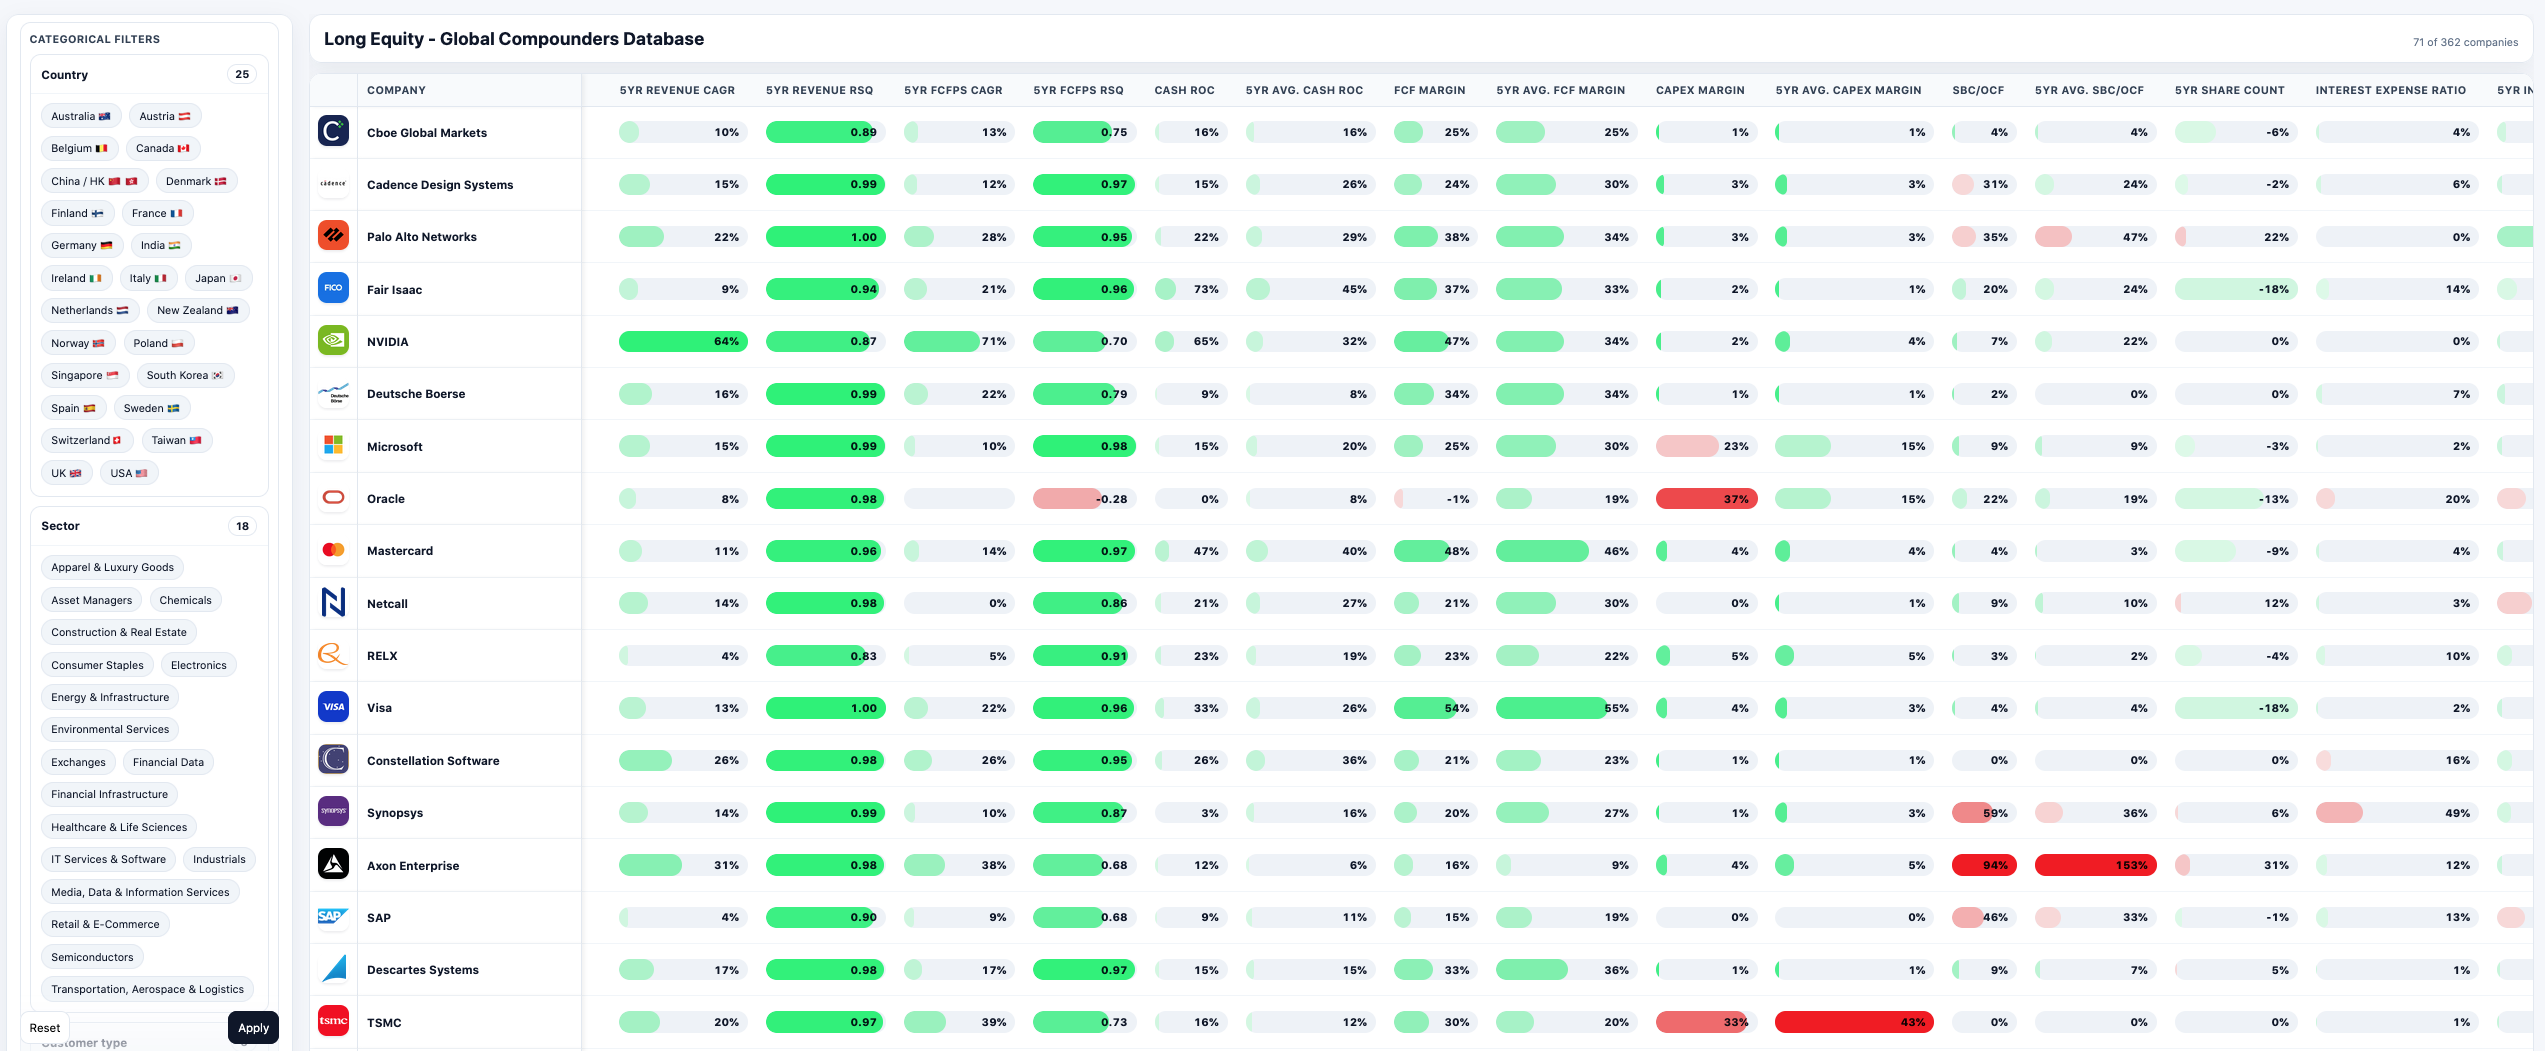The image size is (2545, 1051).
Task: Click the CATEGORICAL FILTERS heading
Action: point(95,39)
